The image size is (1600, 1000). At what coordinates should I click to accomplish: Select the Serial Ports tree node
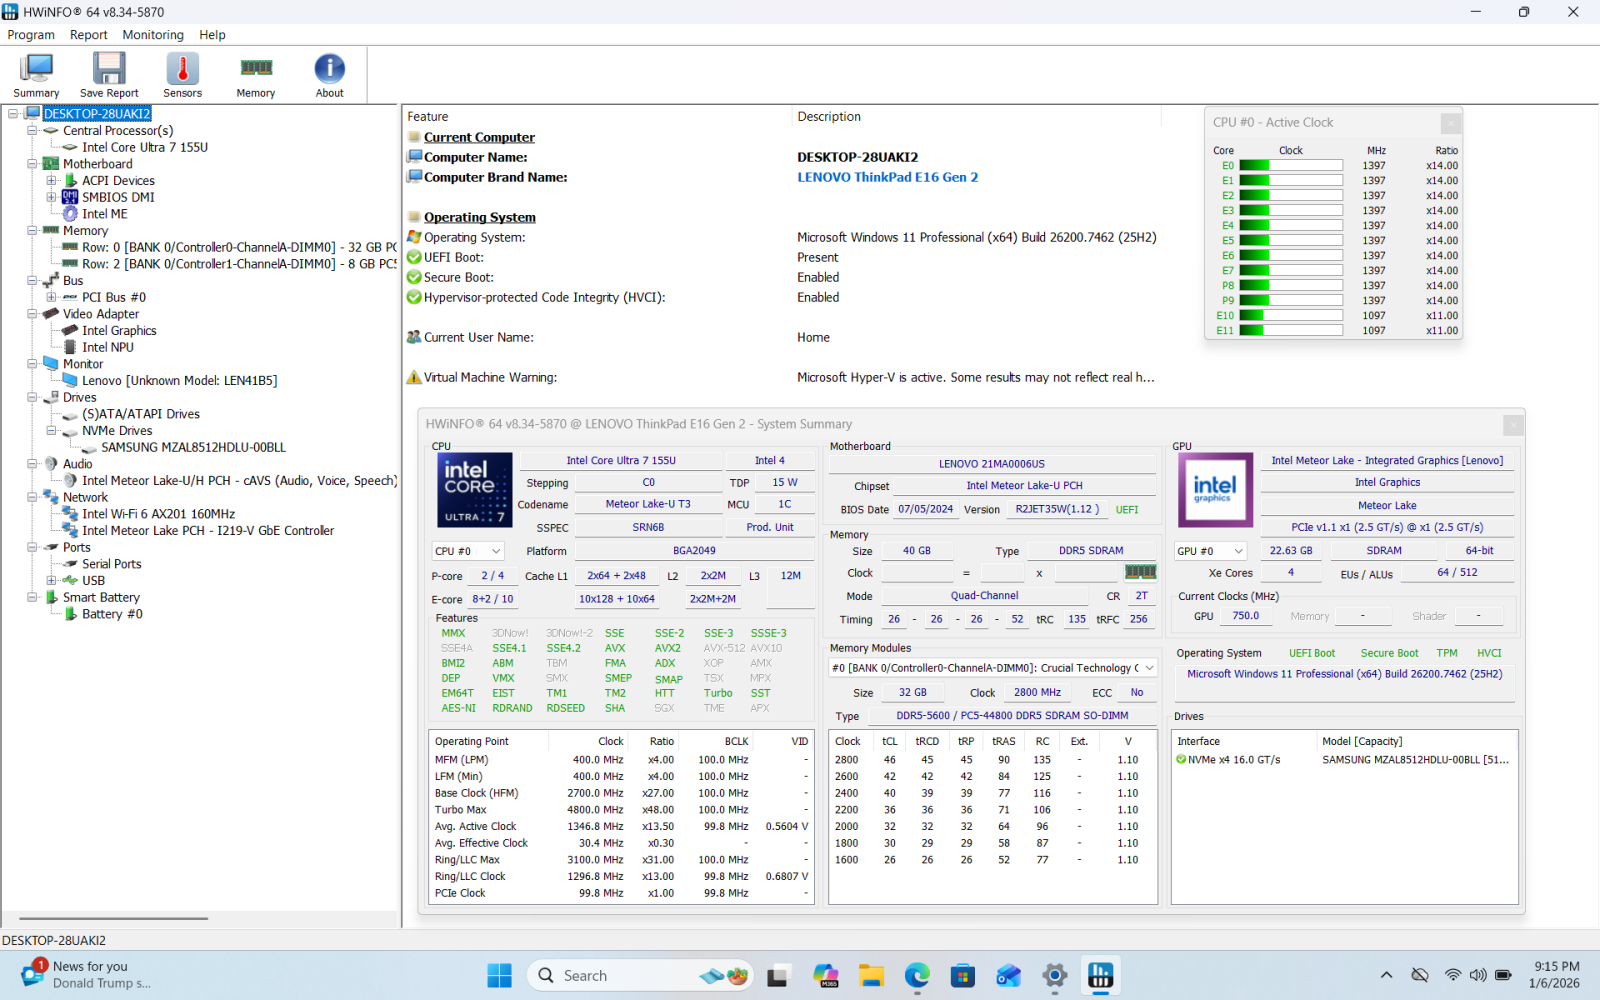click(112, 564)
